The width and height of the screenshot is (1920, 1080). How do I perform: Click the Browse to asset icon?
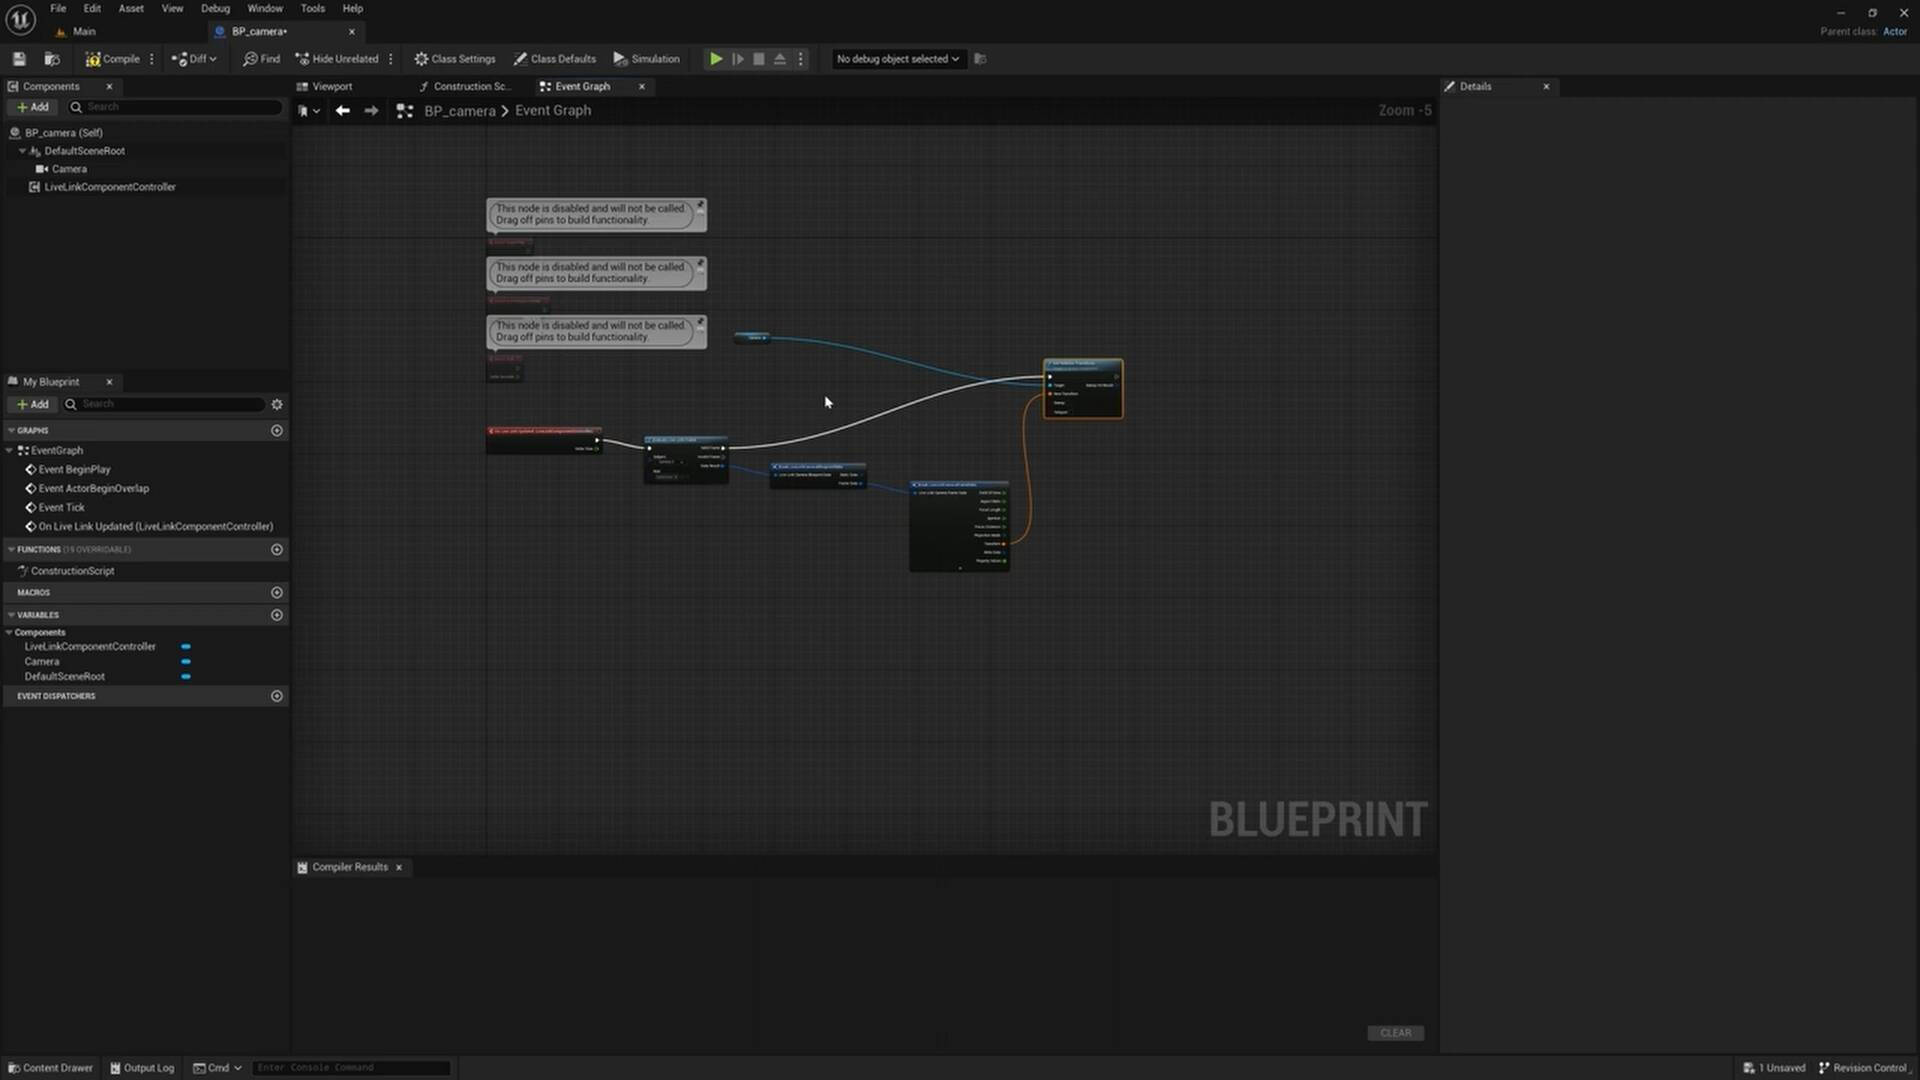(x=53, y=59)
